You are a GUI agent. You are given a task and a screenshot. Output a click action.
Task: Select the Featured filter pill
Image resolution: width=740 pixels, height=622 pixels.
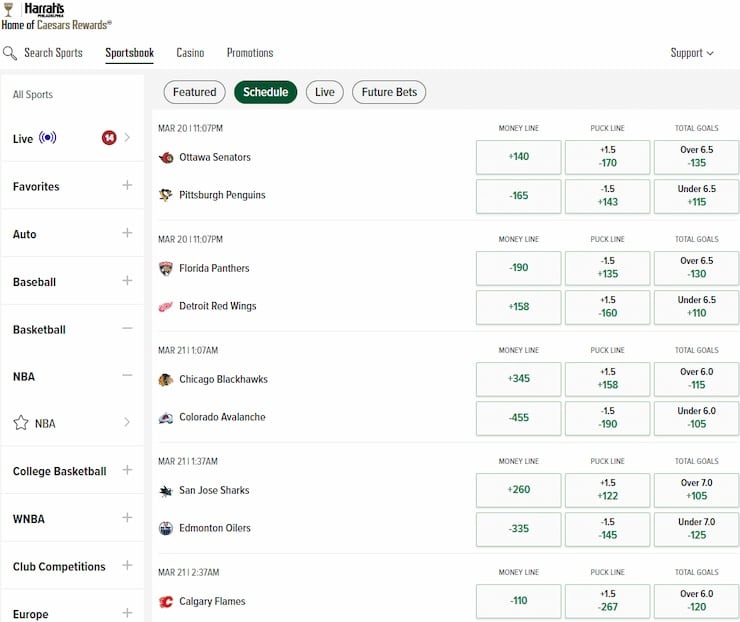tap(194, 92)
